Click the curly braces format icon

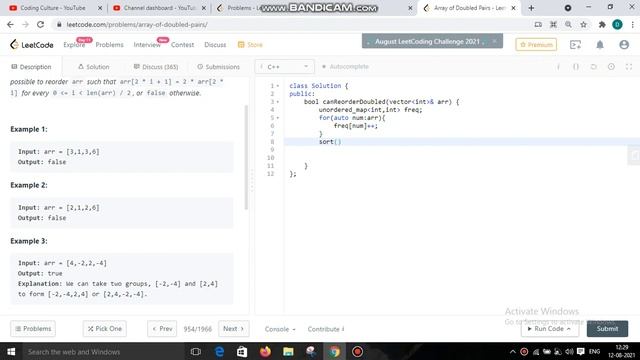coord(576,67)
